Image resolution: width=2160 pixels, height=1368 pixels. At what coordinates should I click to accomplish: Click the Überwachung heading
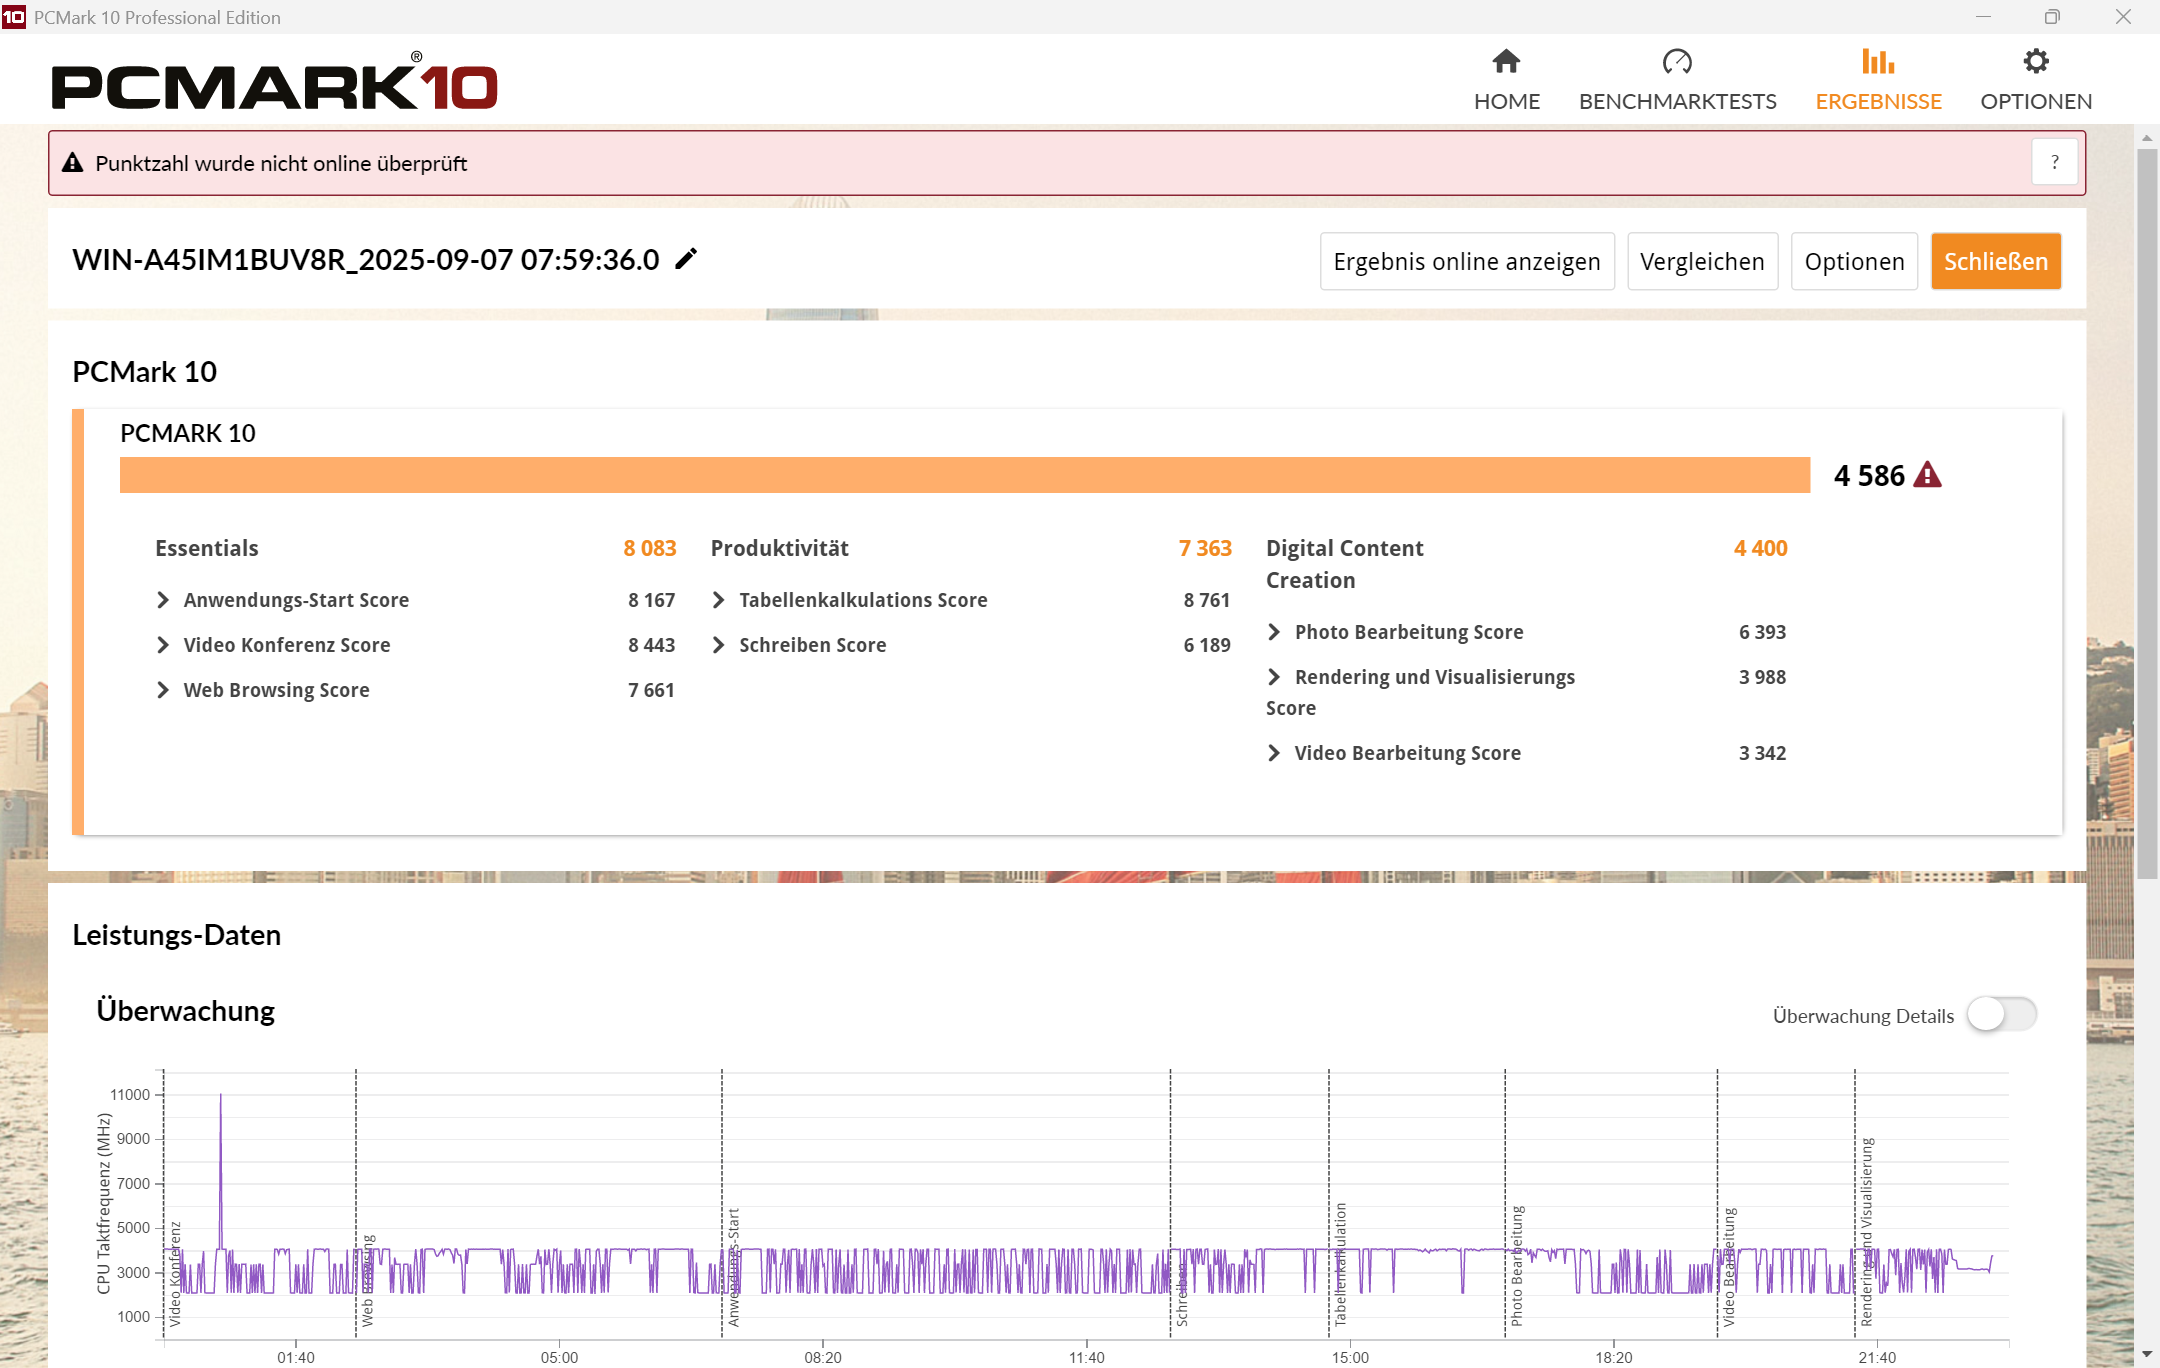tap(186, 1011)
